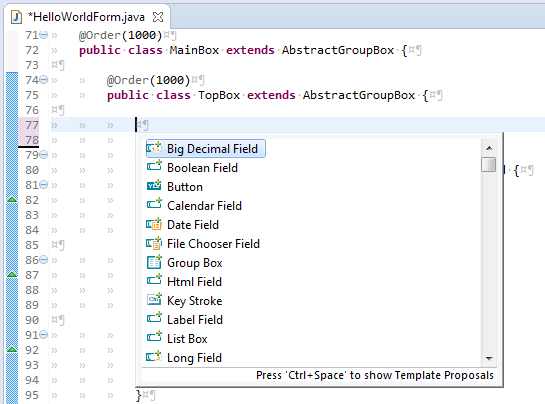This screenshot has width=545, height=404.
Task: Click override marker icon at line 87
Action: click(12, 274)
